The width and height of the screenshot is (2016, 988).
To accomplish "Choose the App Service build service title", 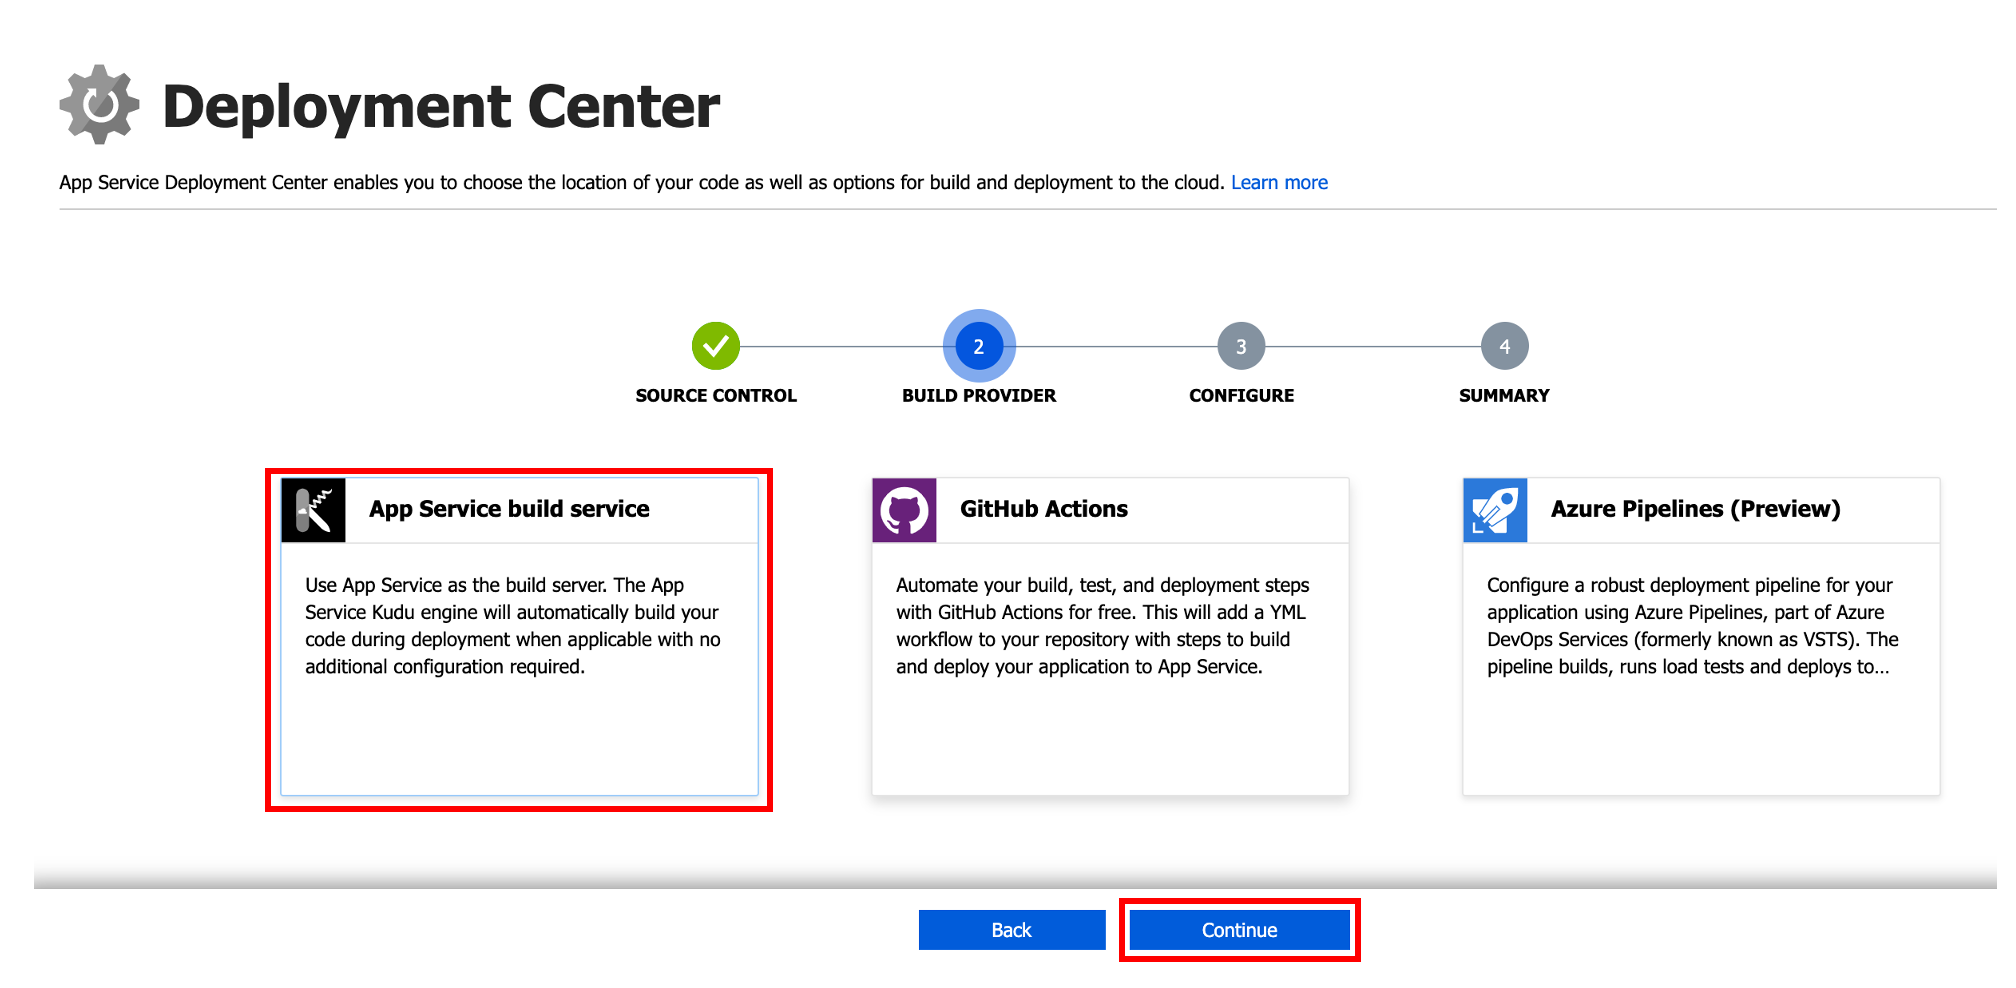I will (x=509, y=509).
